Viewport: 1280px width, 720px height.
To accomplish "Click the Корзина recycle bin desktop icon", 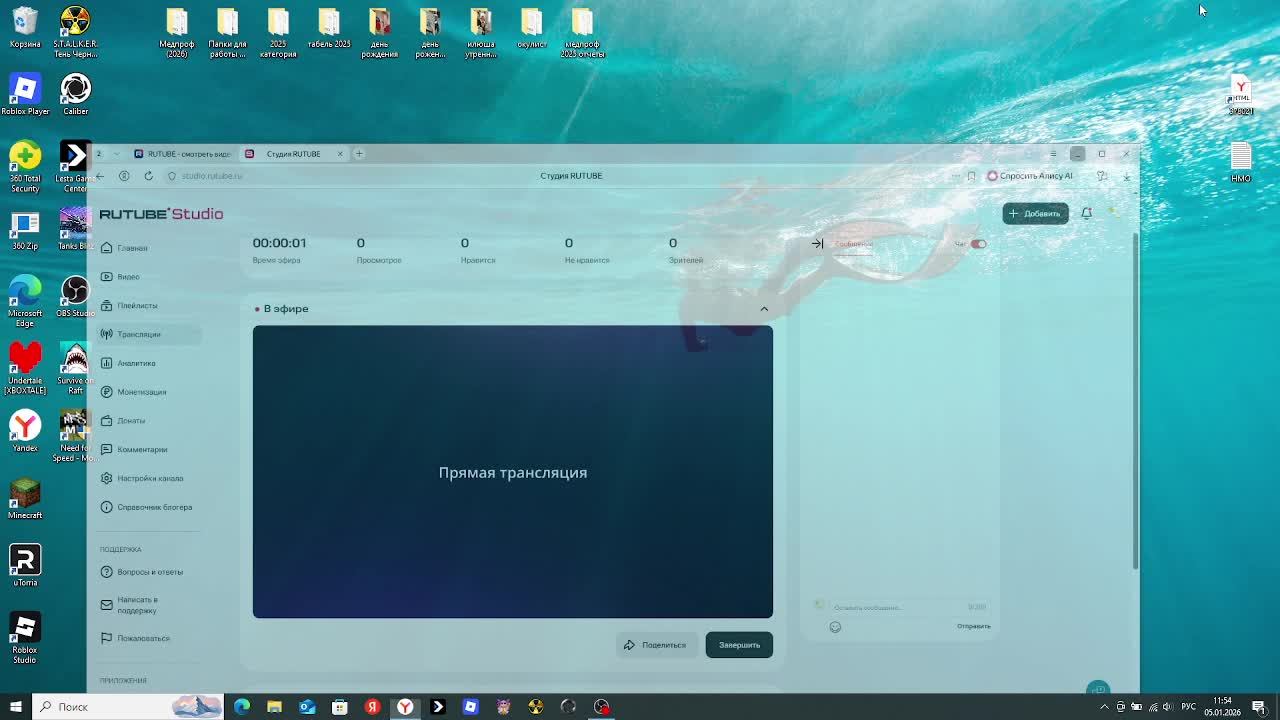I will click(x=25, y=28).
